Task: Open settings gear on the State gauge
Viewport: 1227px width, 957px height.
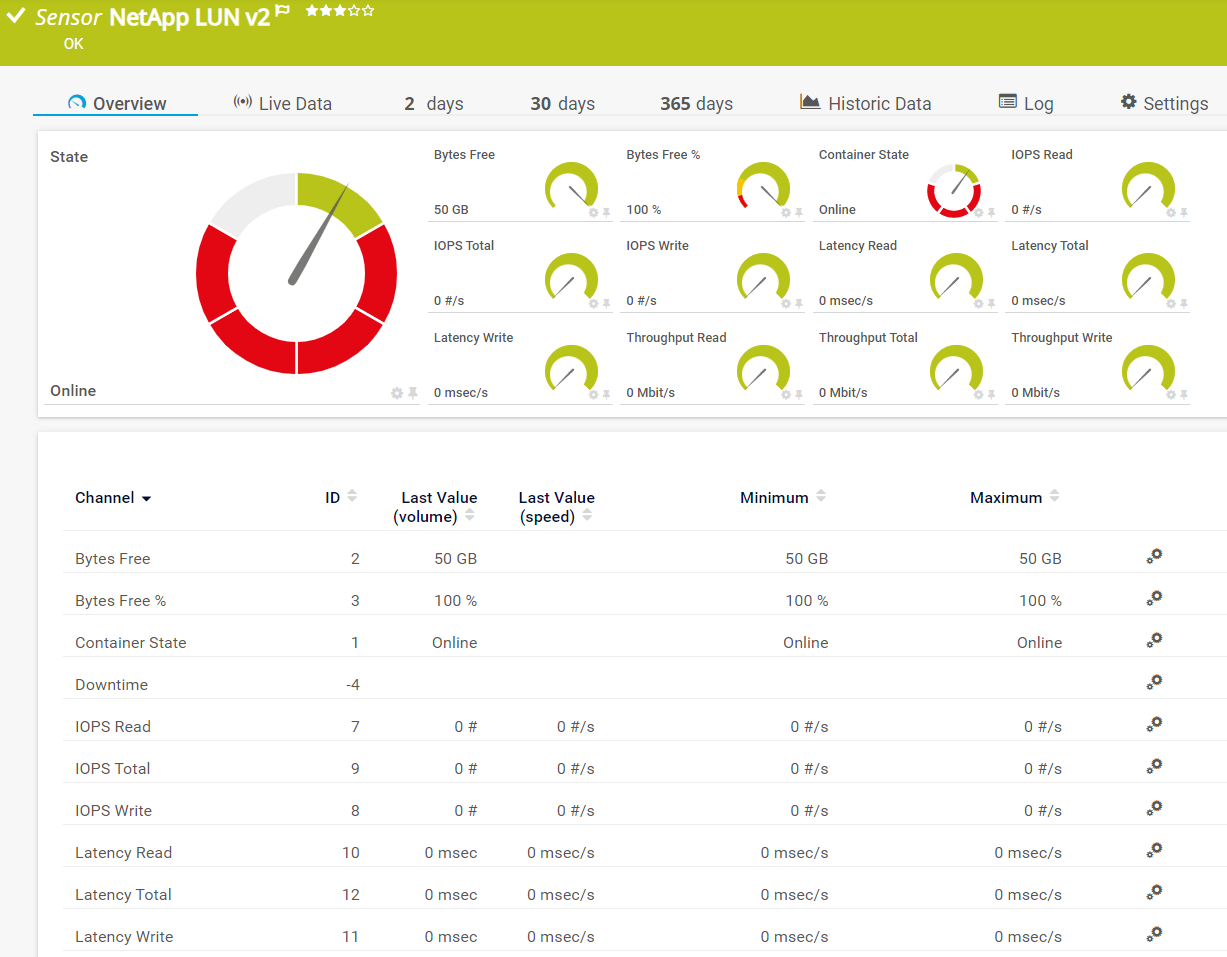Action: 397,393
